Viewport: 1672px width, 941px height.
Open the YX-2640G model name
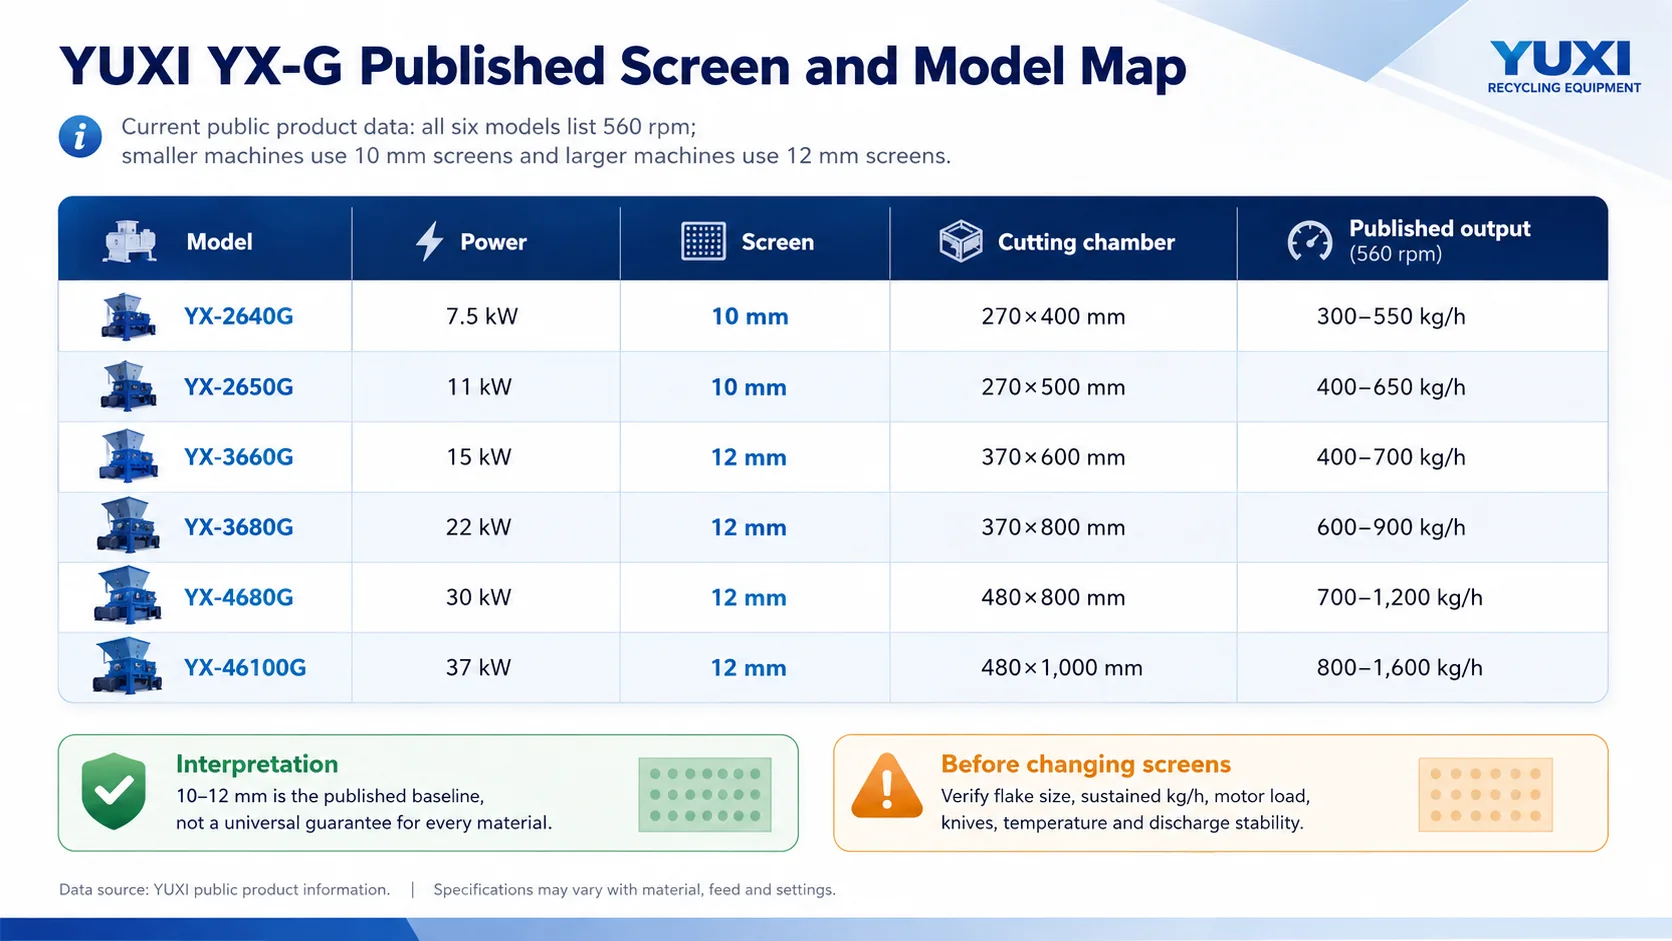click(238, 316)
